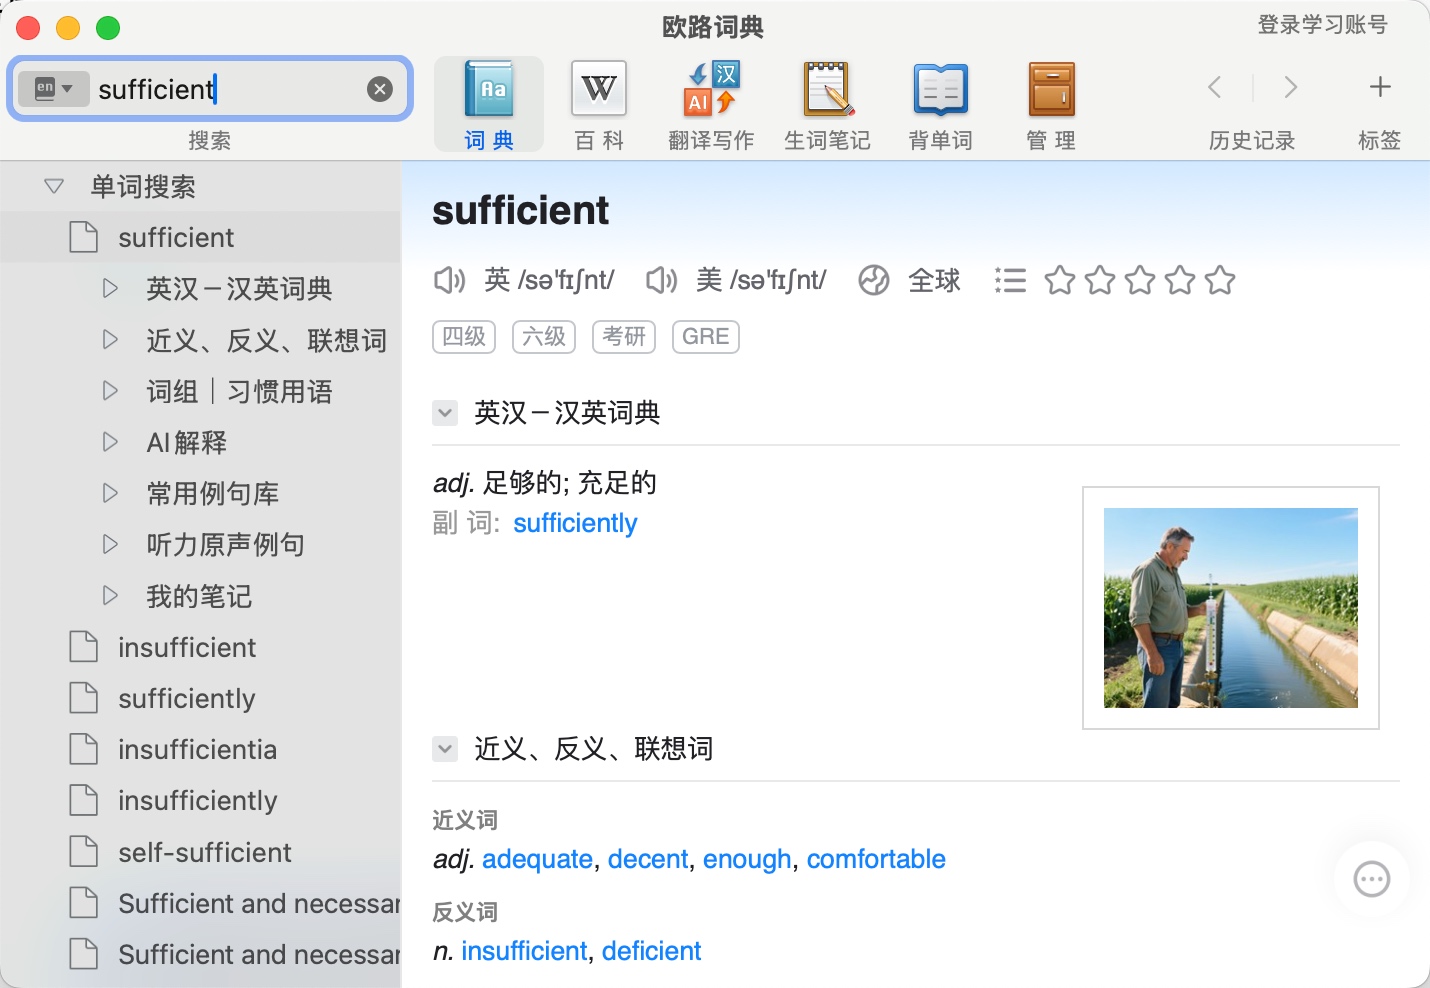Viewport: 1430px width, 988px height.
Task: Open the 翻译写作 AI translation tool
Action: click(711, 90)
